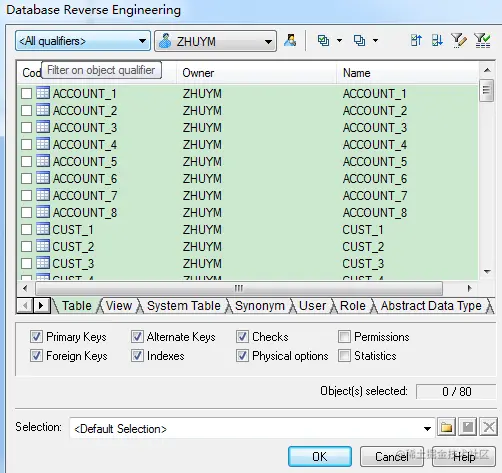Confirm with the OK button
The height and width of the screenshot is (473, 502).
tap(320, 456)
